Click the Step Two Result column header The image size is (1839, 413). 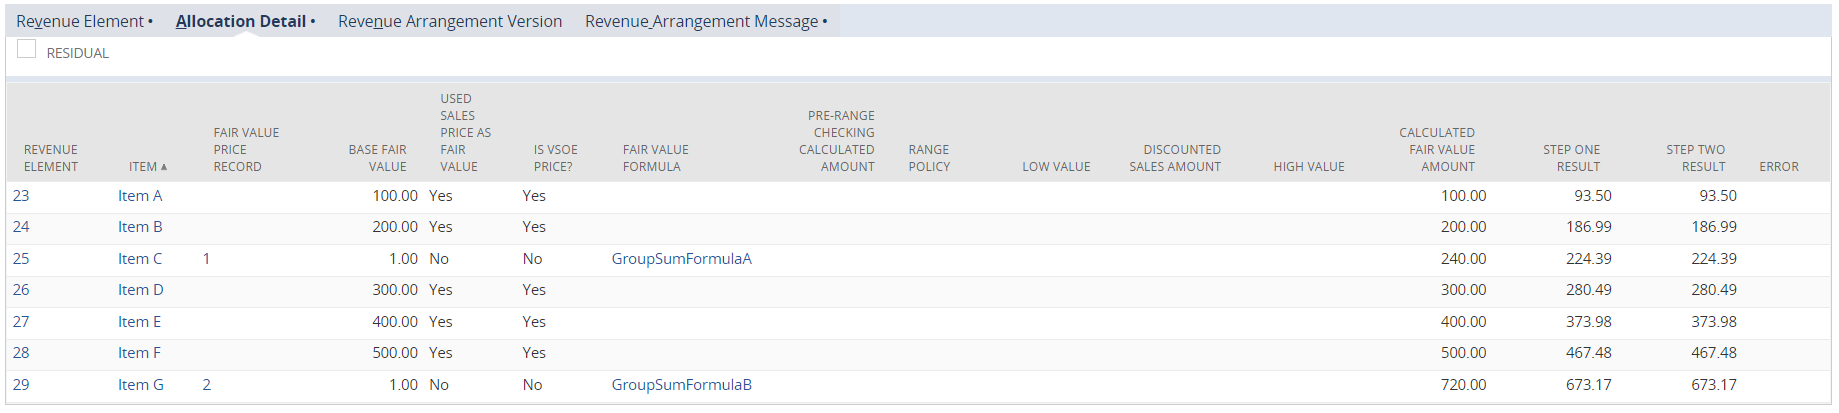1696,158
